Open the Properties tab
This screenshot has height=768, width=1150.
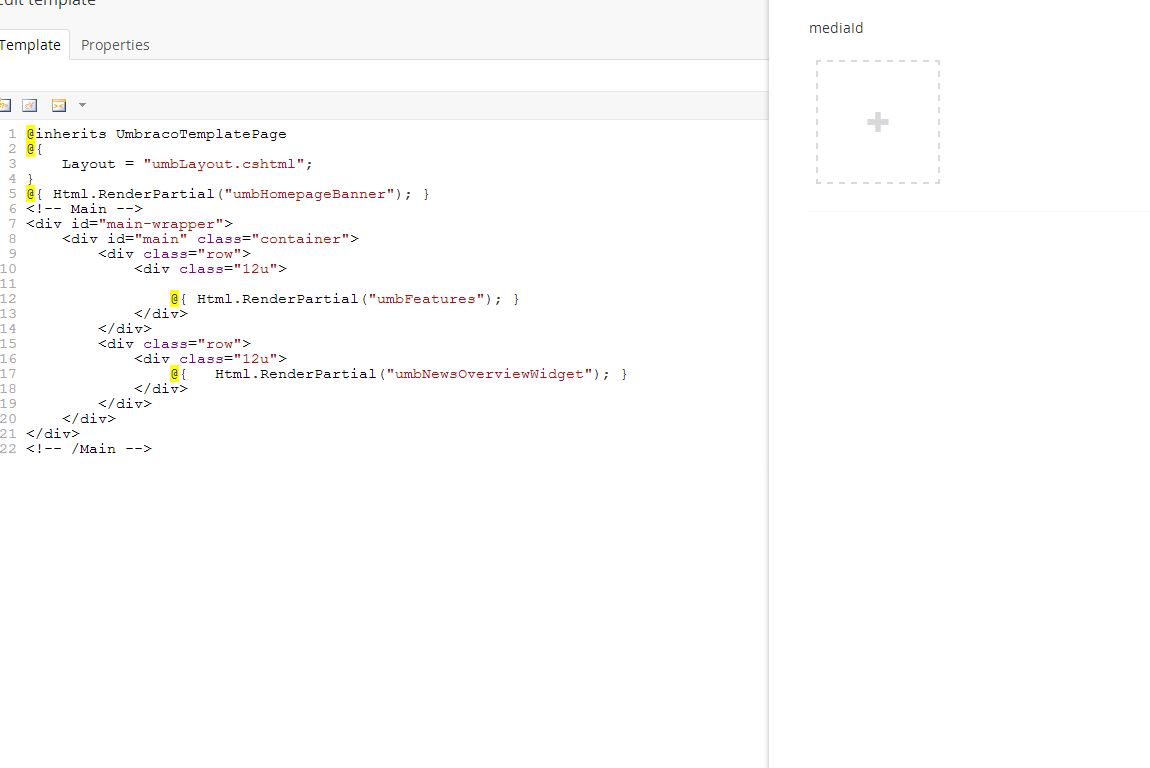115,45
